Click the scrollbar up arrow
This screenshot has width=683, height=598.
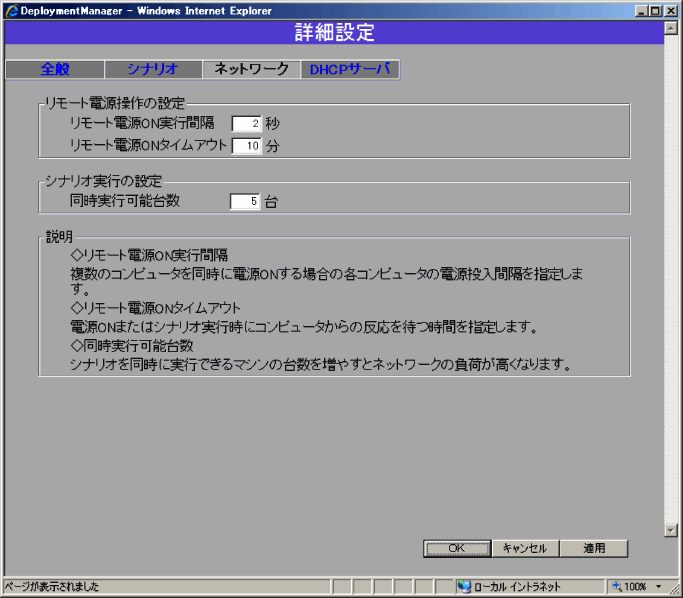click(671, 29)
